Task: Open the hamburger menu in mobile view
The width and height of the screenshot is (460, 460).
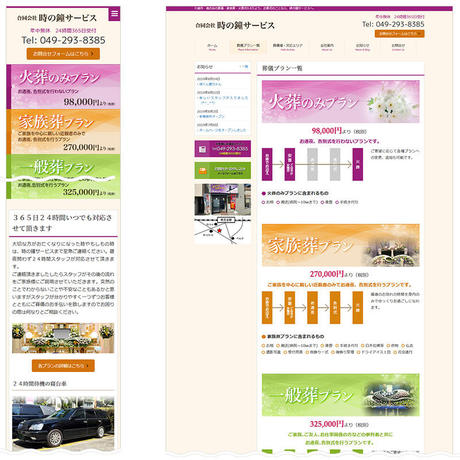Action: click(x=114, y=14)
